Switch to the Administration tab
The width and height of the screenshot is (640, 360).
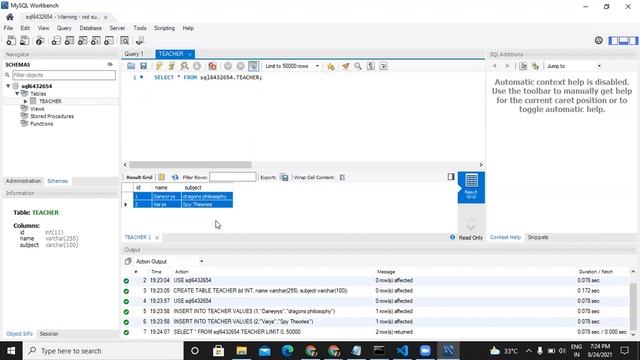pos(23,181)
